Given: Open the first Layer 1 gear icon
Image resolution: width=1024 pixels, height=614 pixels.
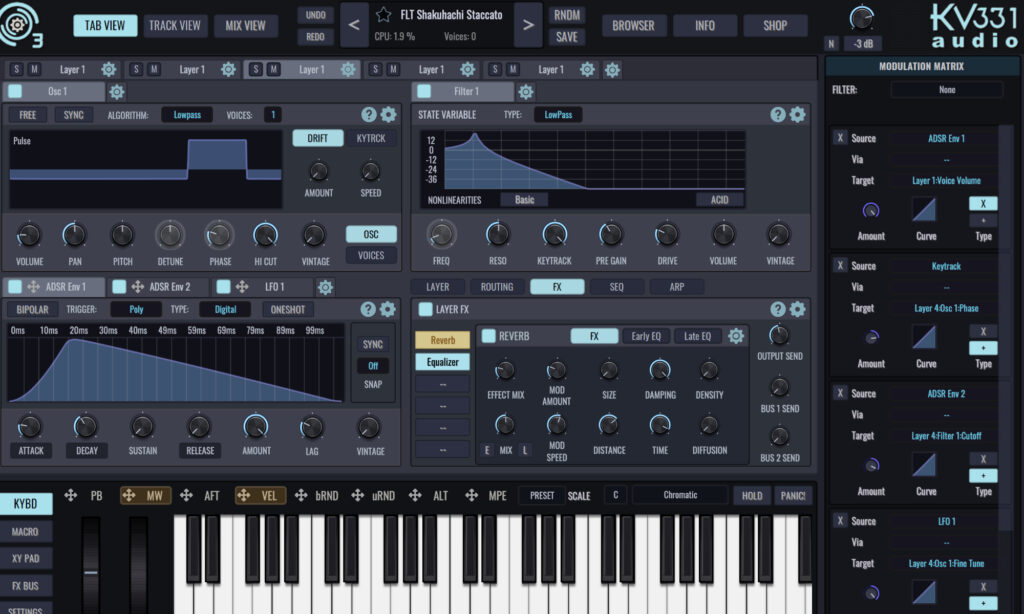Looking at the screenshot, I should point(108,69).
